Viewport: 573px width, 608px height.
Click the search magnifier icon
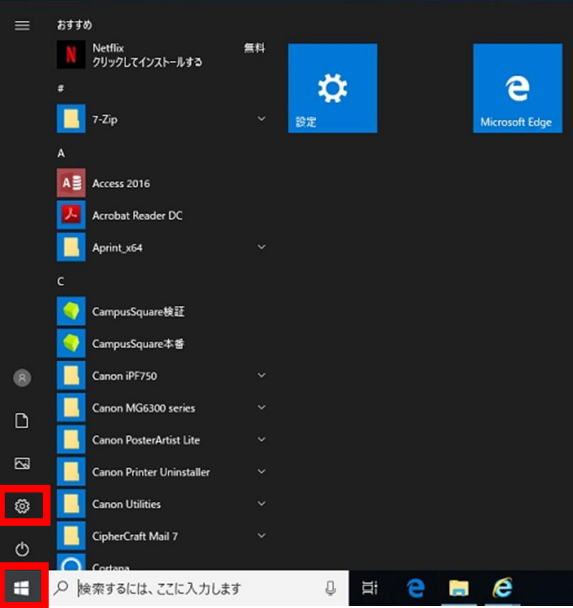(61, 588)
